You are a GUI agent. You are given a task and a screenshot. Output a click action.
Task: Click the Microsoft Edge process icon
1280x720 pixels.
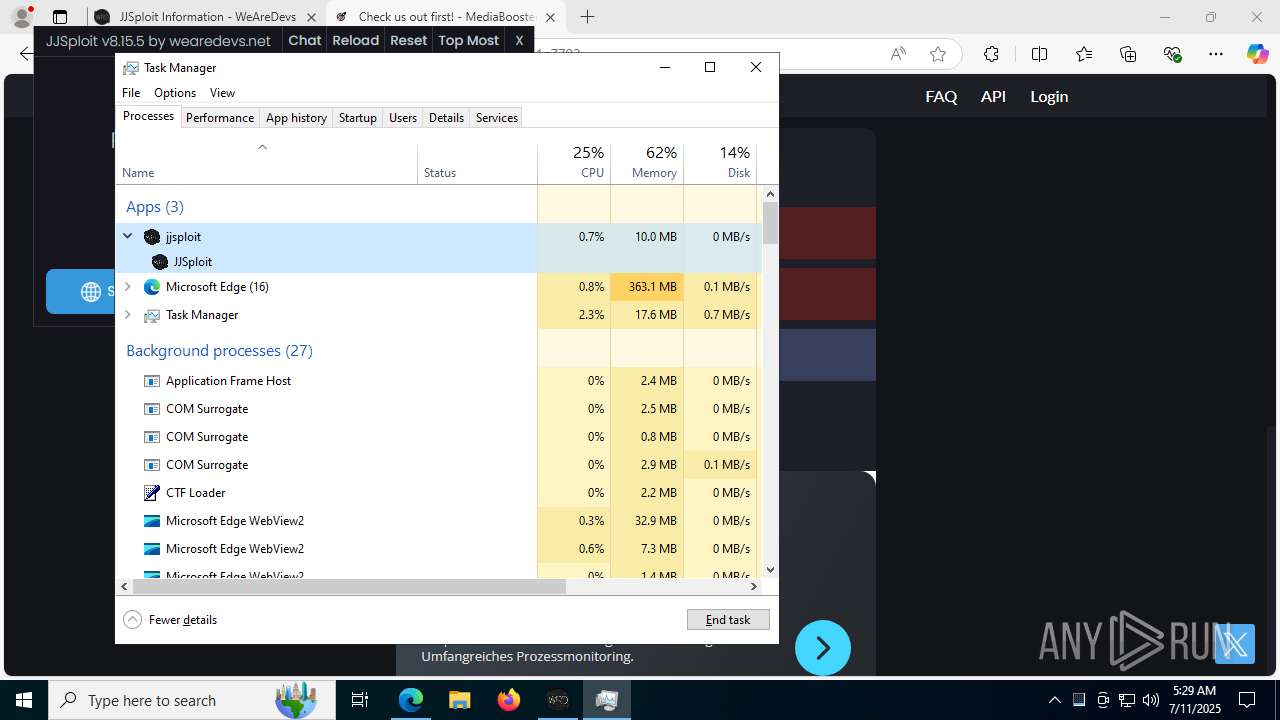[152, 287]
